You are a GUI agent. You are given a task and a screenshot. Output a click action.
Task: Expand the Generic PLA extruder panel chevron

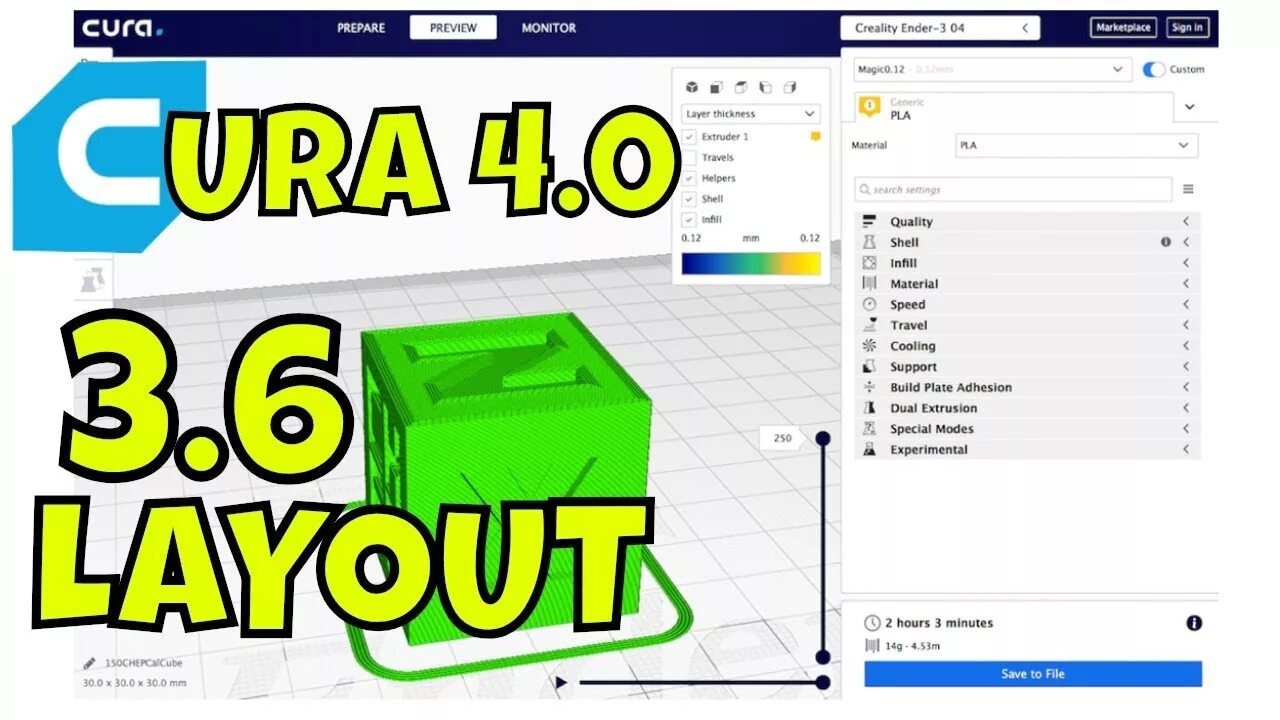1189,106
